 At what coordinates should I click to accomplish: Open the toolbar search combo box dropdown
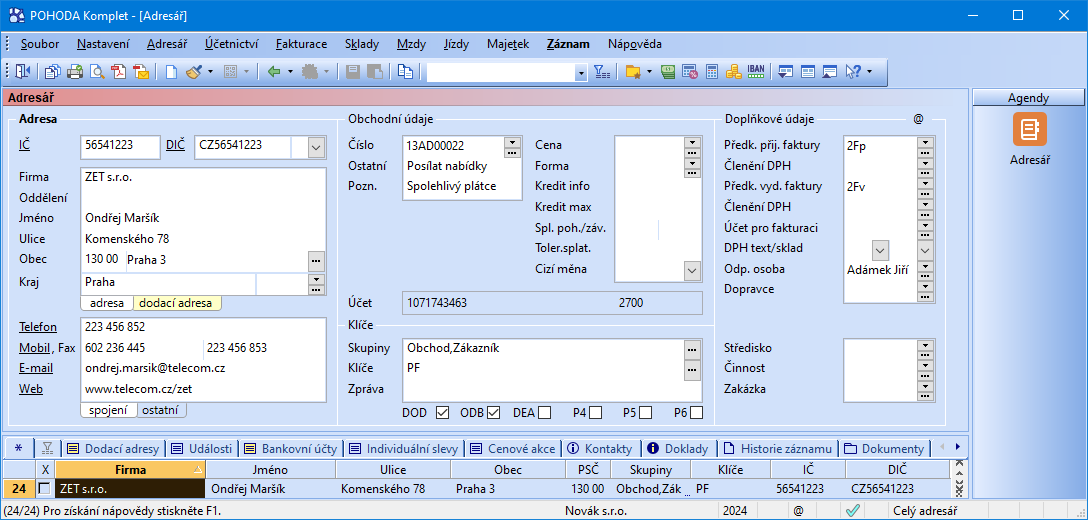(581, 72)
